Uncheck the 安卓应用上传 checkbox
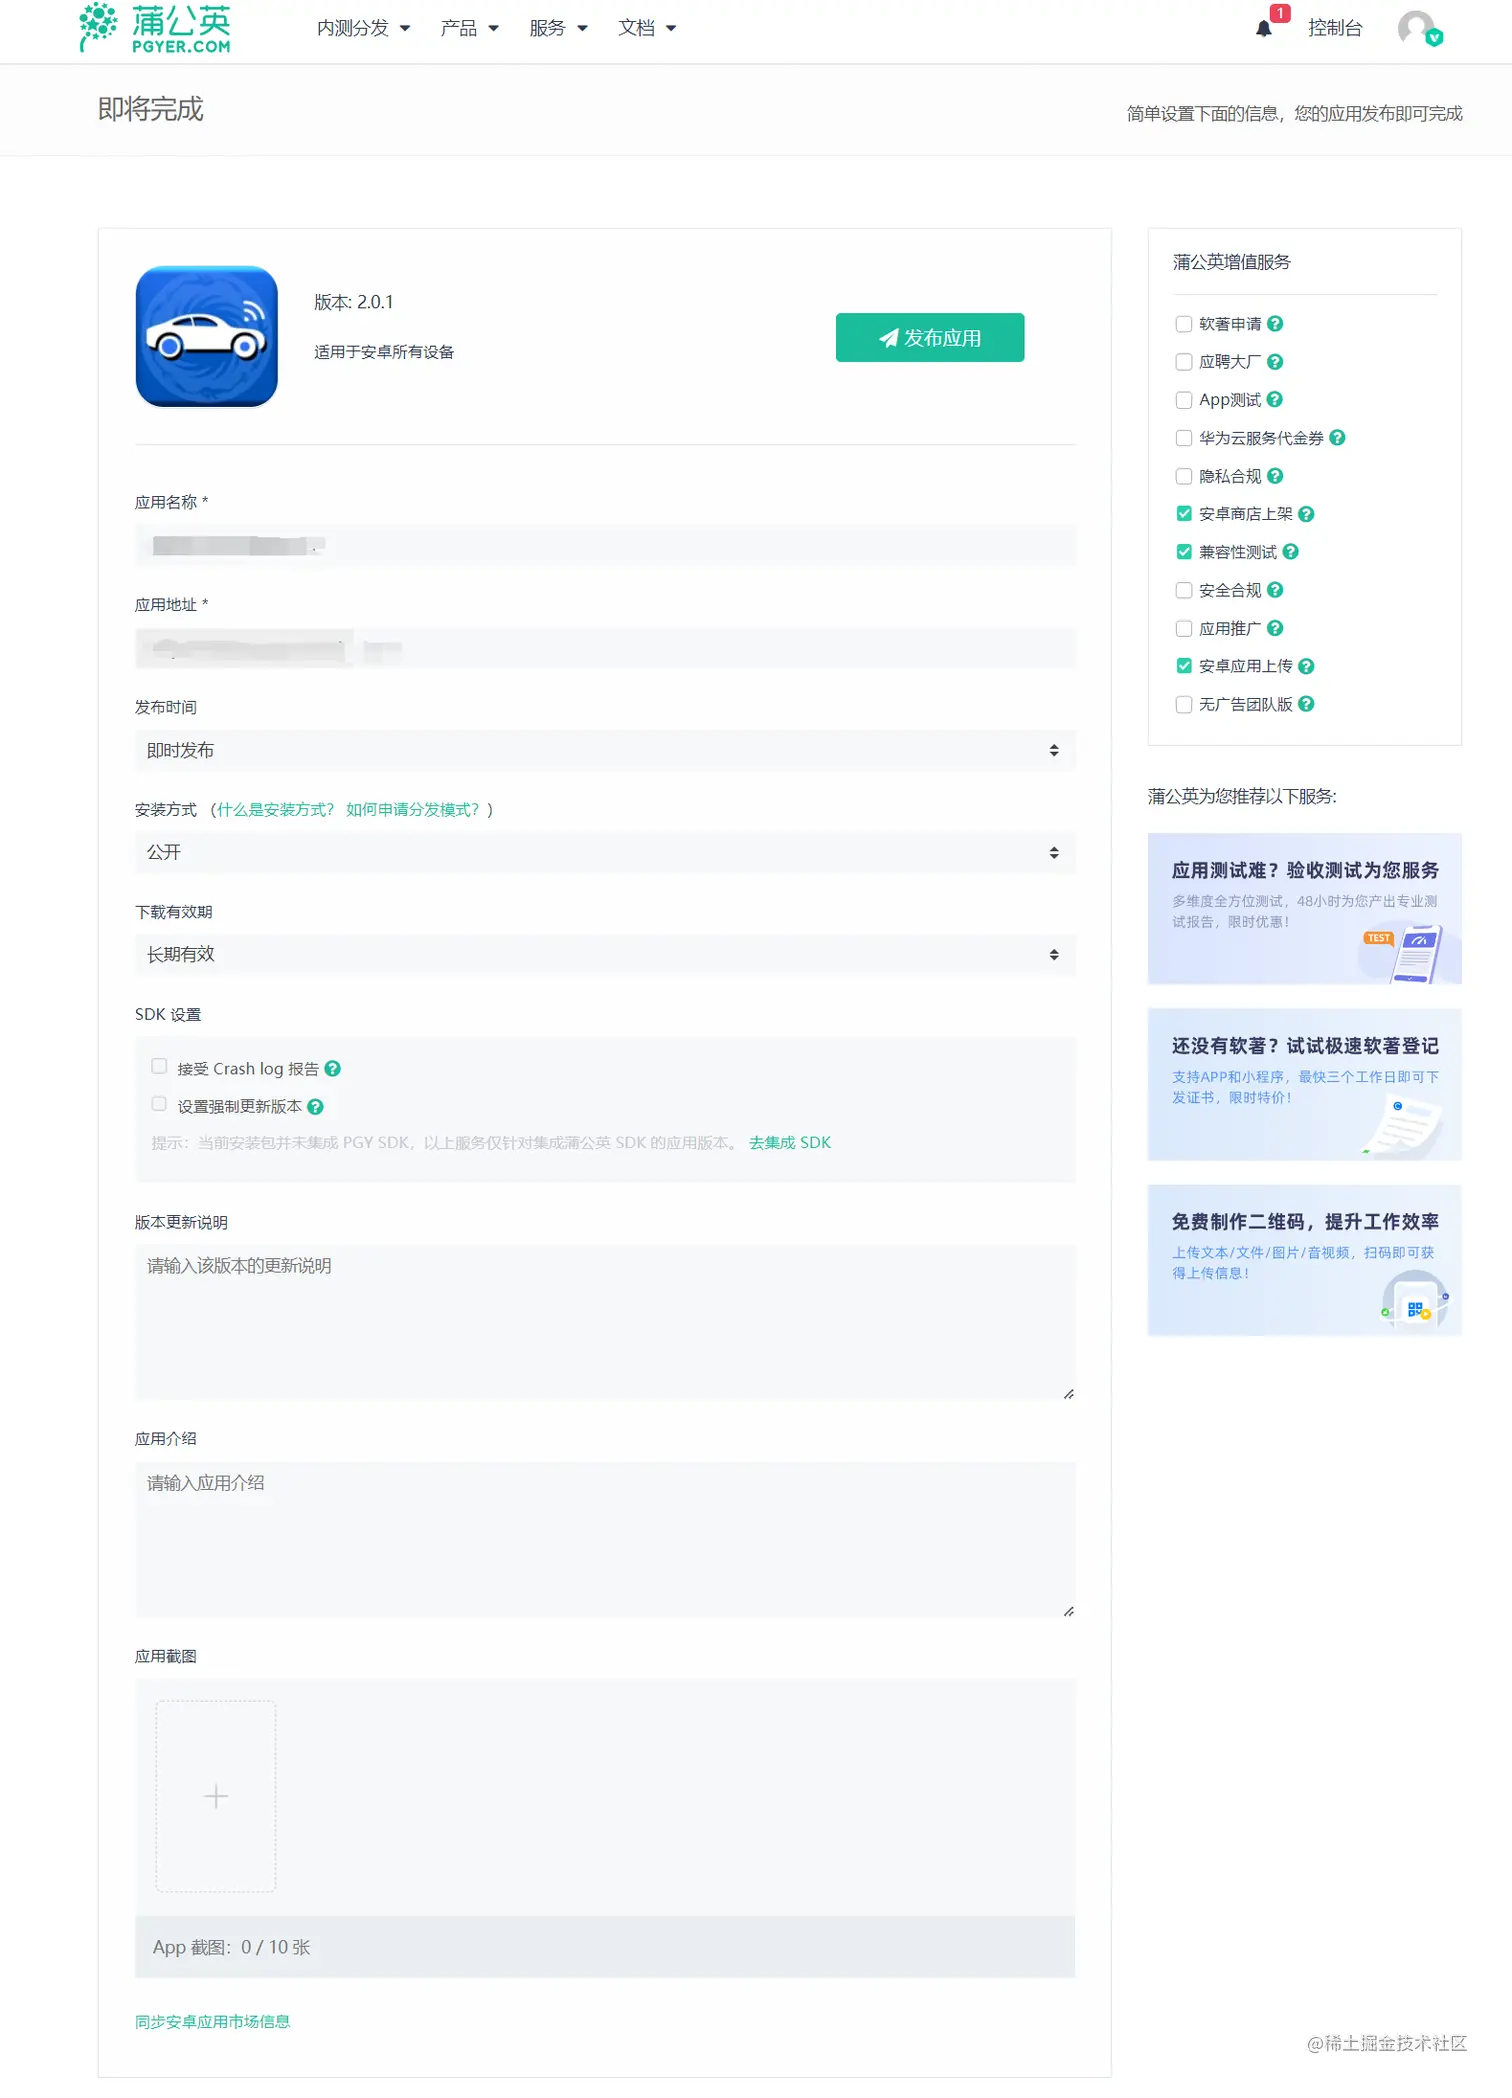The width and height of the screenshot is (1512, 2098). 1184,666
